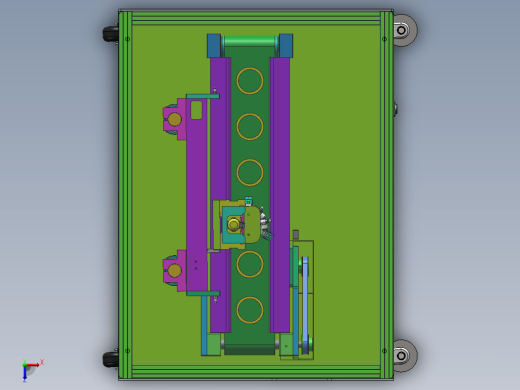Click the blue downward axis of the triad
Screen dimensions: 520x390
pos(25,374)
